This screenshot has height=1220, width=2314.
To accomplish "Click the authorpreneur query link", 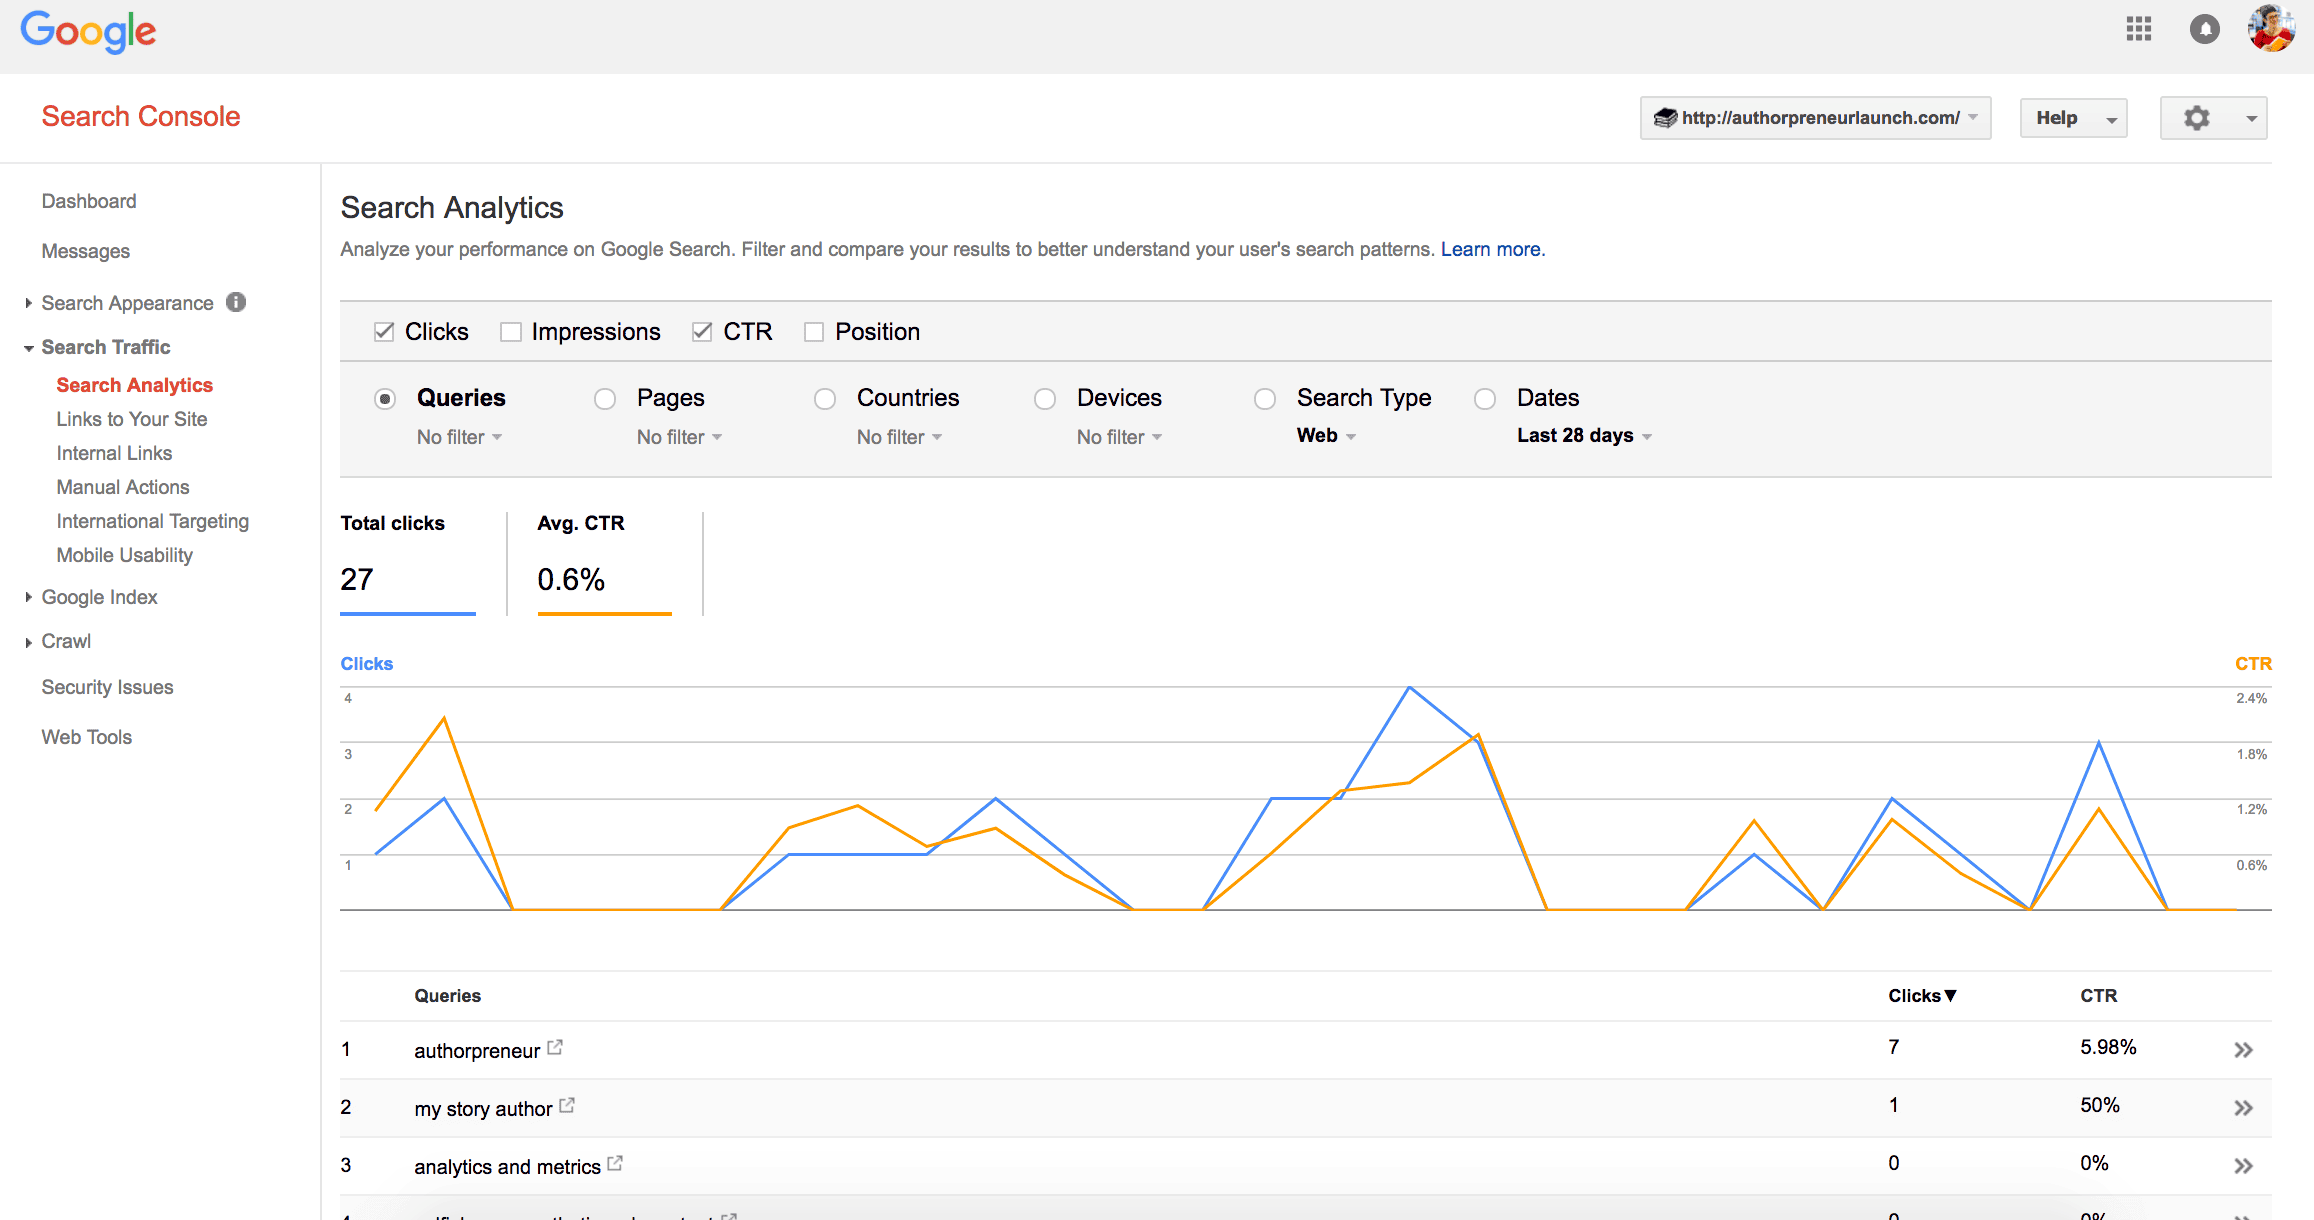I will [477, 1050].
